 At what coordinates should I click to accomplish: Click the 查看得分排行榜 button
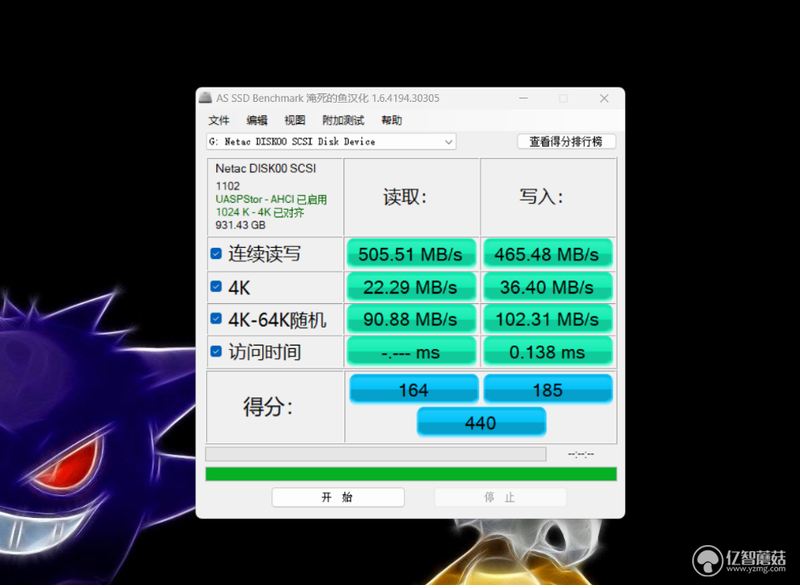click(x=566, y=141)
